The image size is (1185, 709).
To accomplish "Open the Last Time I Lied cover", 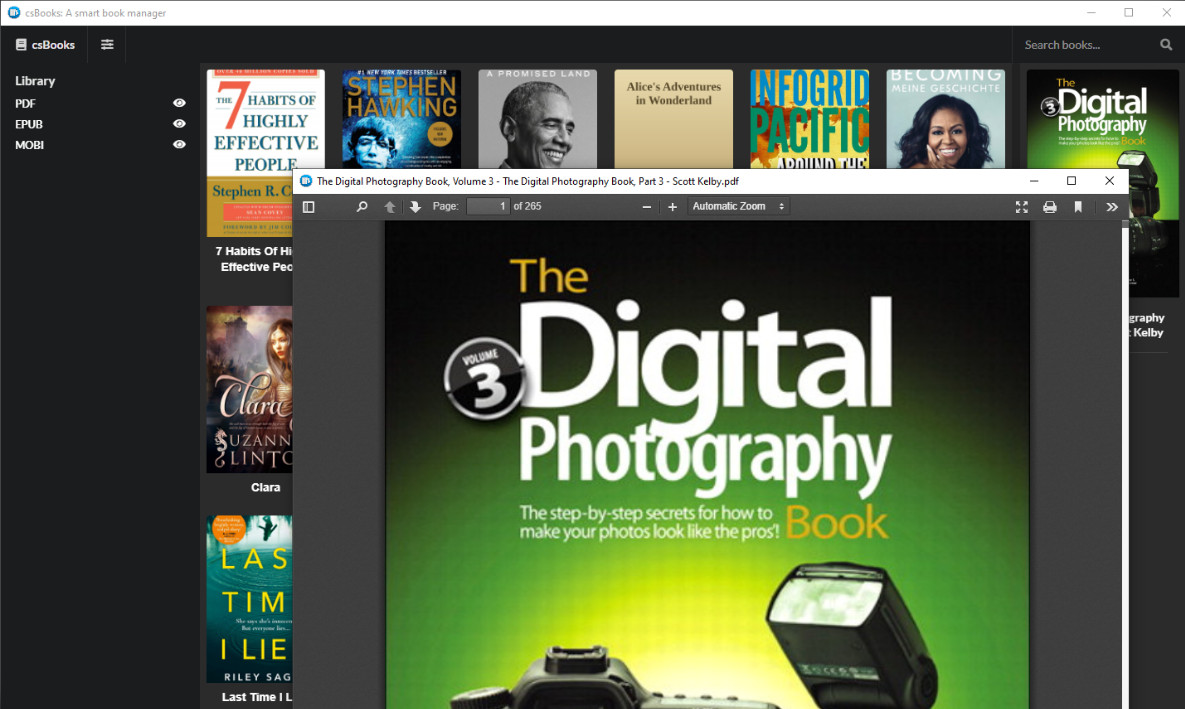I will coord(249,599).
